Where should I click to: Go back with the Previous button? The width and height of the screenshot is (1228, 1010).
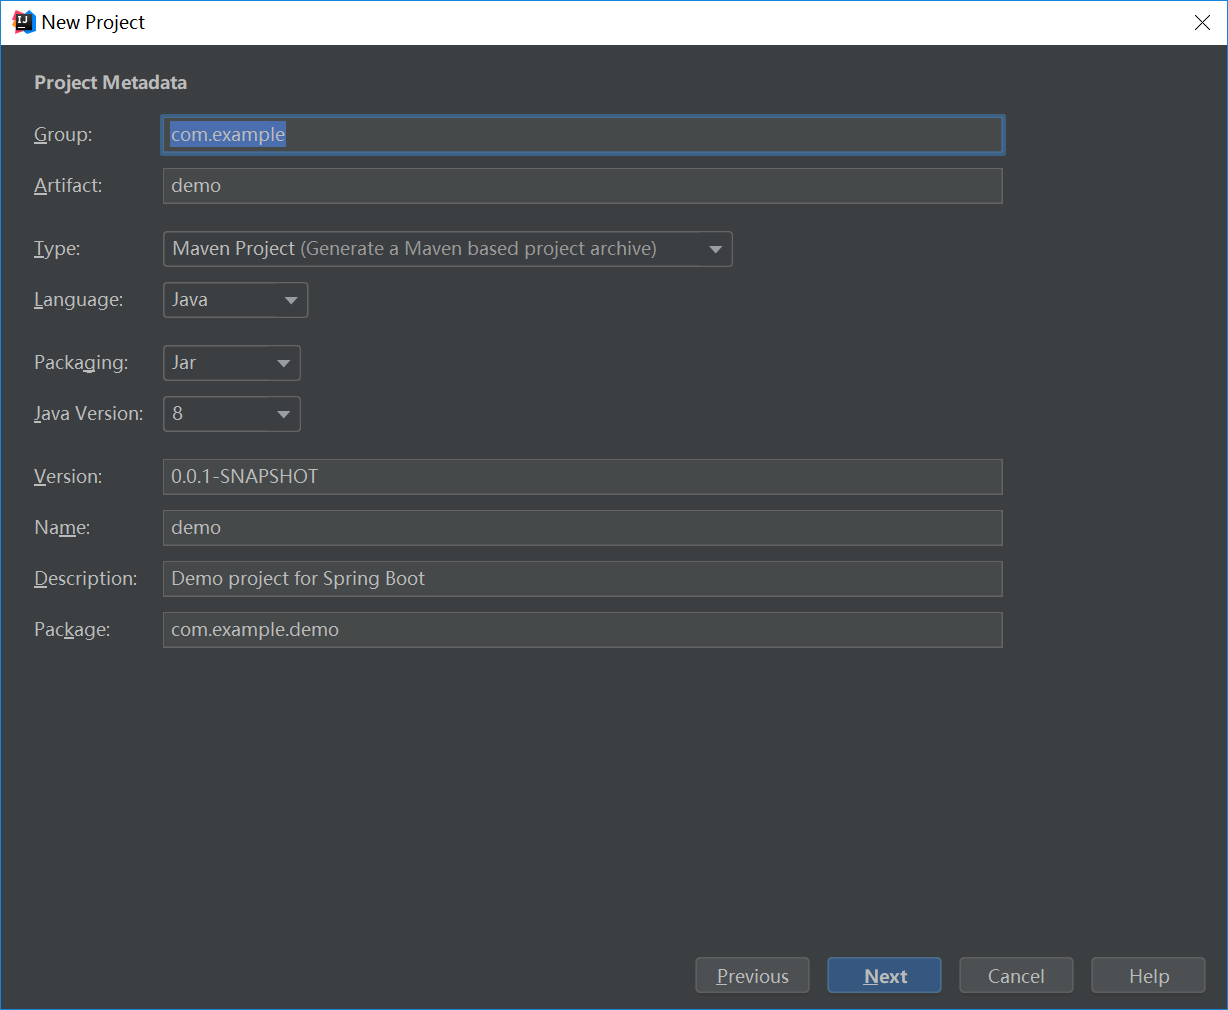click(753, 976)
